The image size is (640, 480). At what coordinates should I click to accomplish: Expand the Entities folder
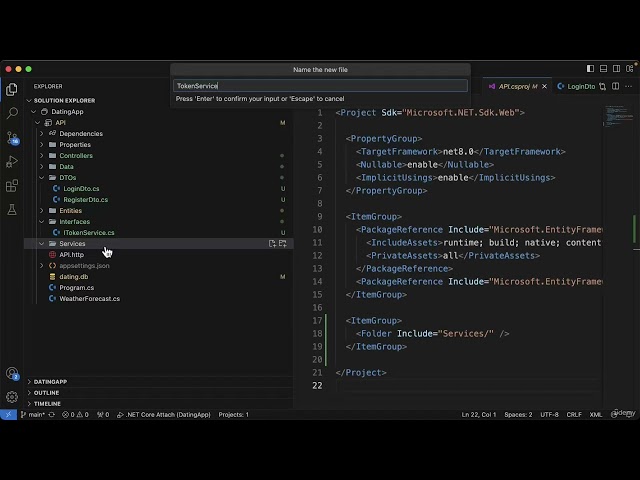42,211
